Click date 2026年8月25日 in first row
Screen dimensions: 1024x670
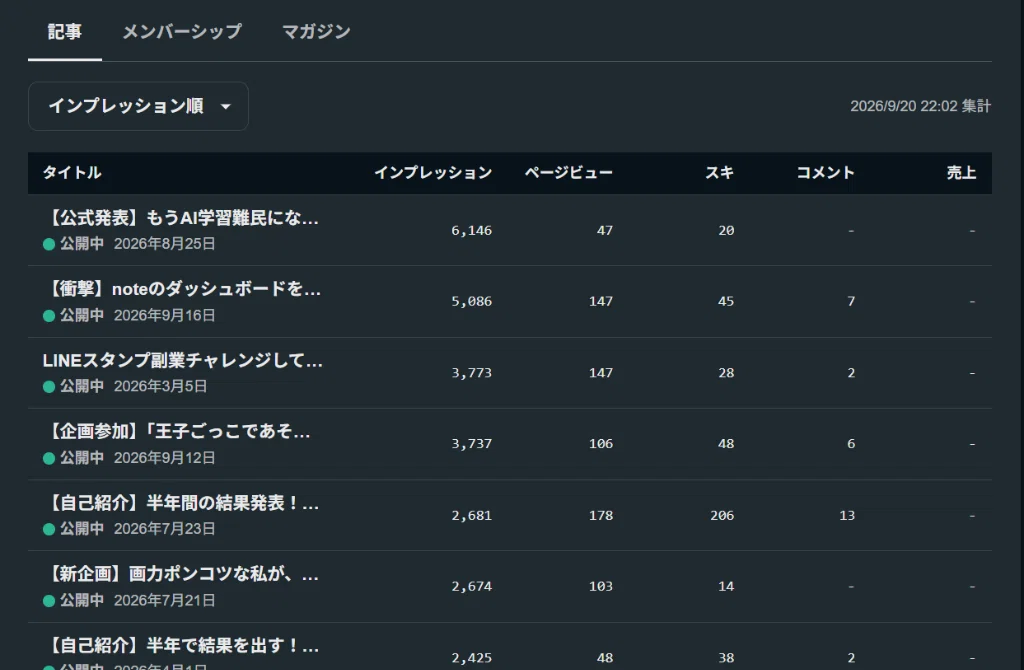click(165, 244)
